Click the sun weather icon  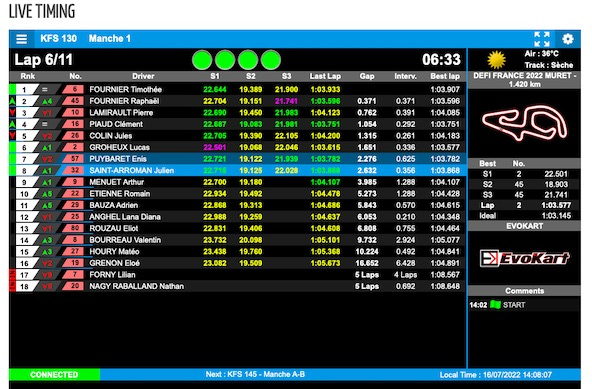496,60
